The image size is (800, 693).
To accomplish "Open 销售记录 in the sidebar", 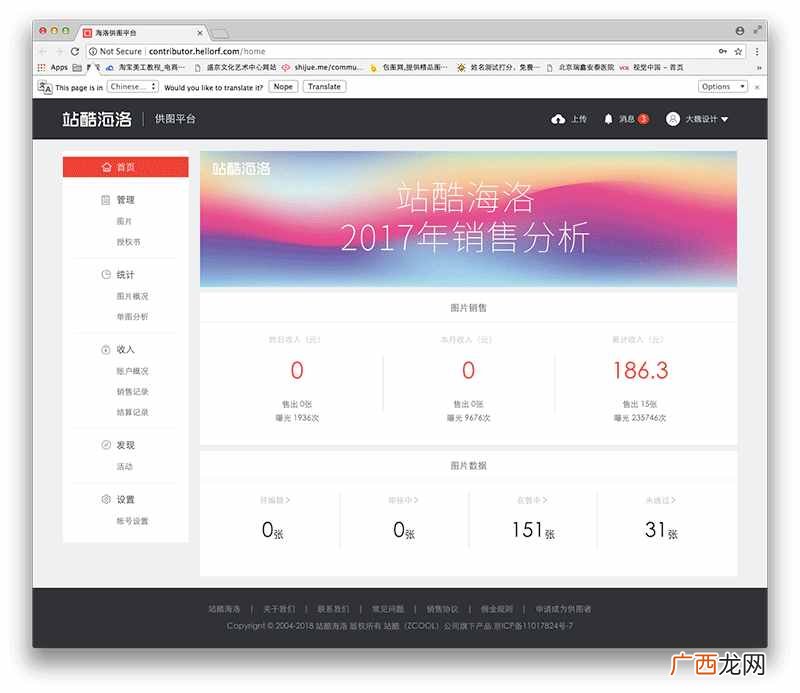I will 132,391.
